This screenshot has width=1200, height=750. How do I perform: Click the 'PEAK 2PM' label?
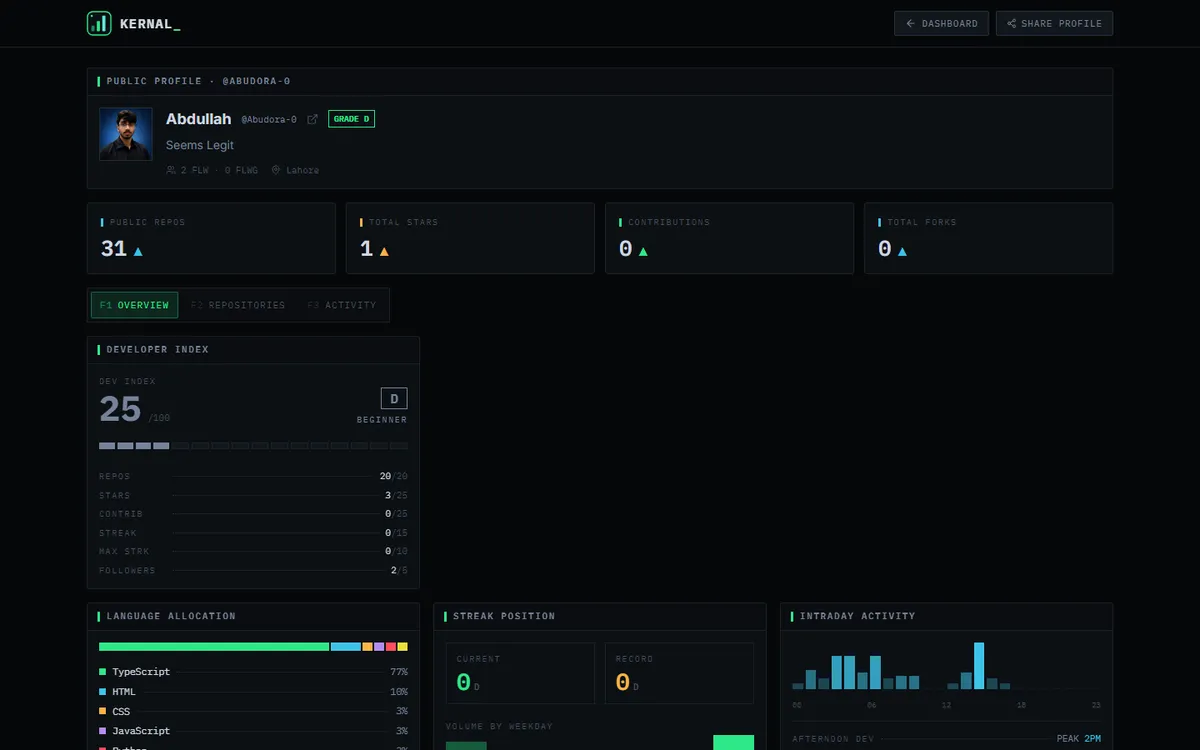click(x=1079, y=739)
